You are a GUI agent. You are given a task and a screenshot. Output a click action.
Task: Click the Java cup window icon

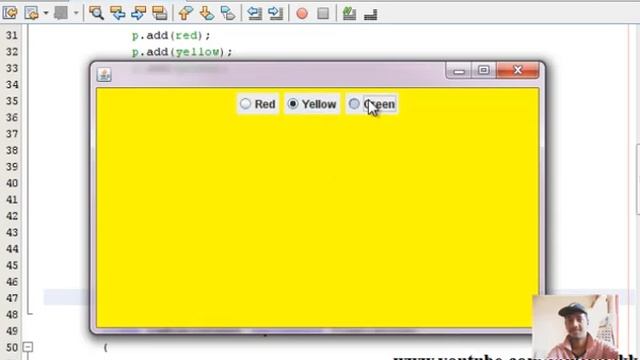tap(104, 75)
